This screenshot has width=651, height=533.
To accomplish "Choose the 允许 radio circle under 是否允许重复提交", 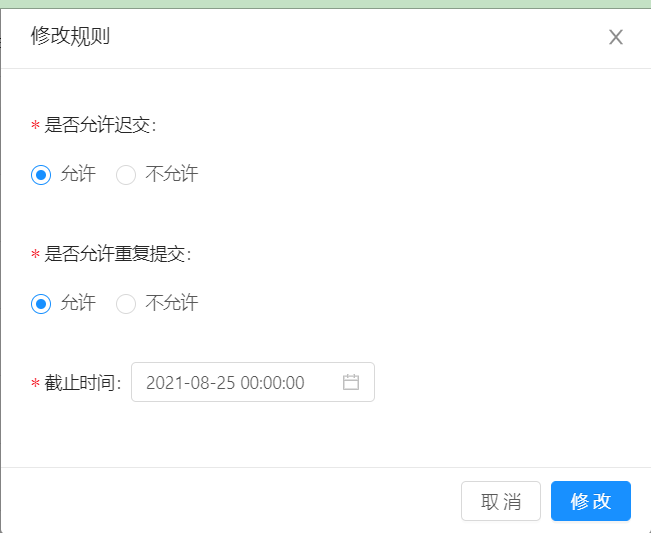I will coord(41,304).
